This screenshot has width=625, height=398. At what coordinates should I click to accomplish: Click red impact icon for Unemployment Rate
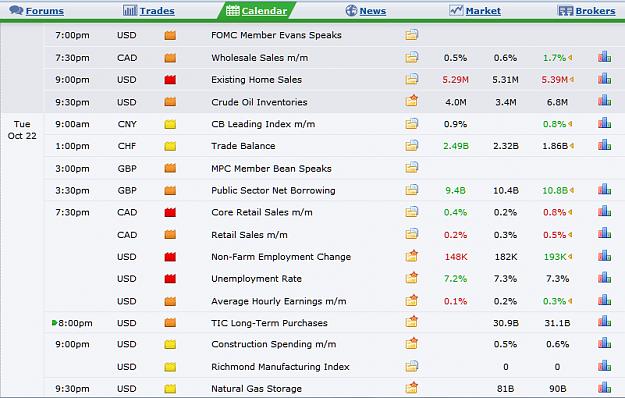tap(170, 278)
